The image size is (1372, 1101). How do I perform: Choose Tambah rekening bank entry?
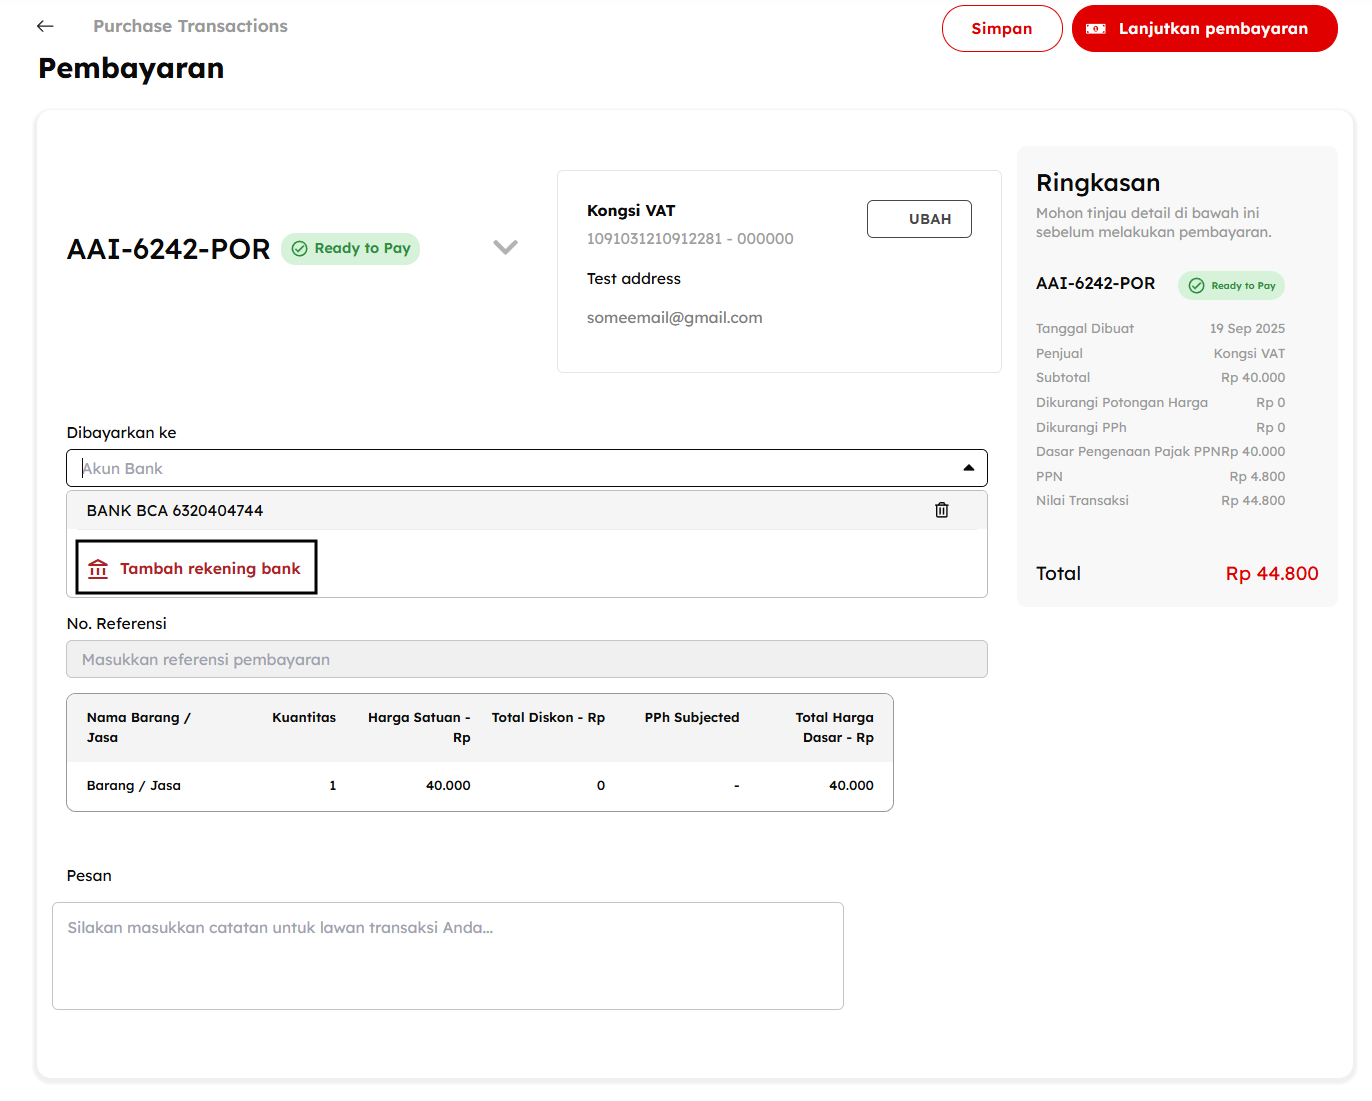coord(210,569)
